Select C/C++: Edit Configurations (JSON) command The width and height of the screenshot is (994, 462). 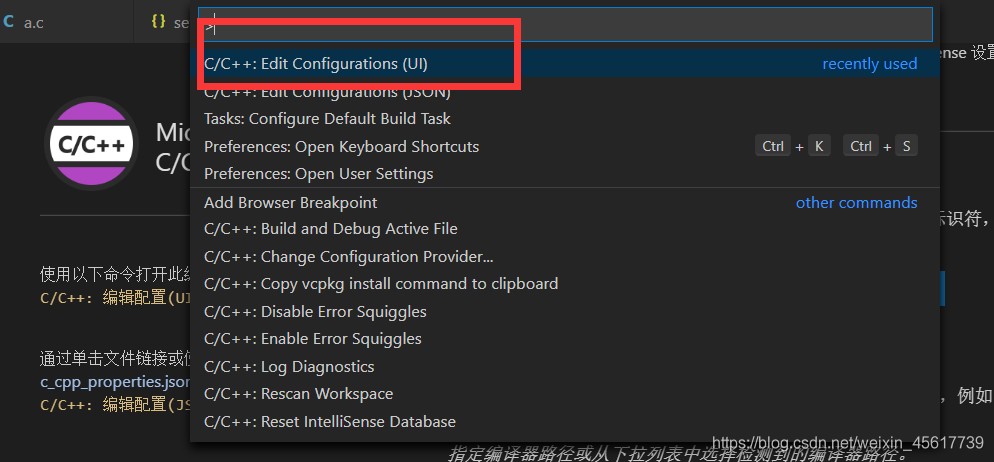(x=565, y=92)
